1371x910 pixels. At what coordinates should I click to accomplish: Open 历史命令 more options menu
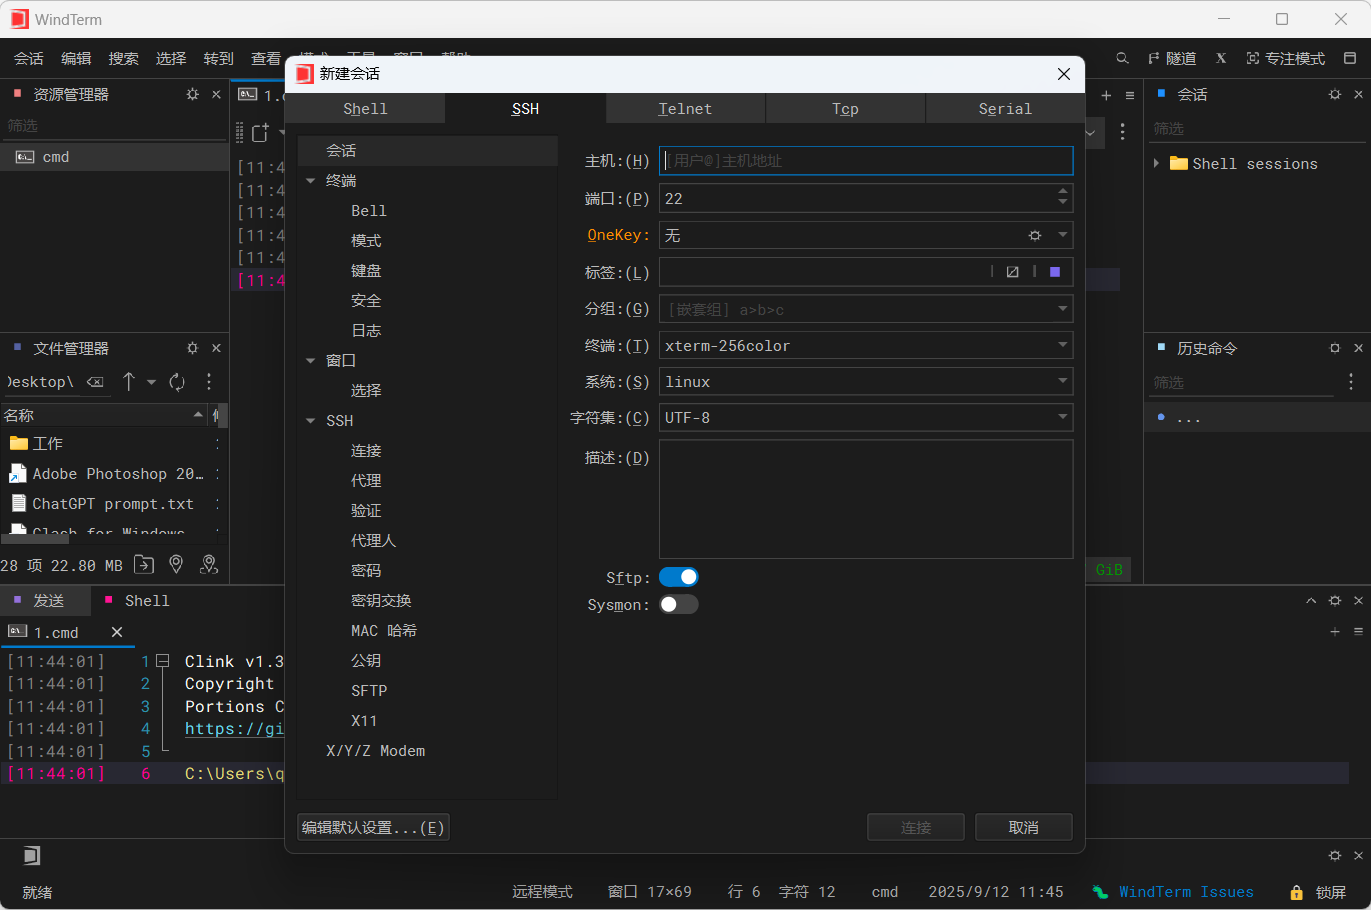click(1351, 382)
